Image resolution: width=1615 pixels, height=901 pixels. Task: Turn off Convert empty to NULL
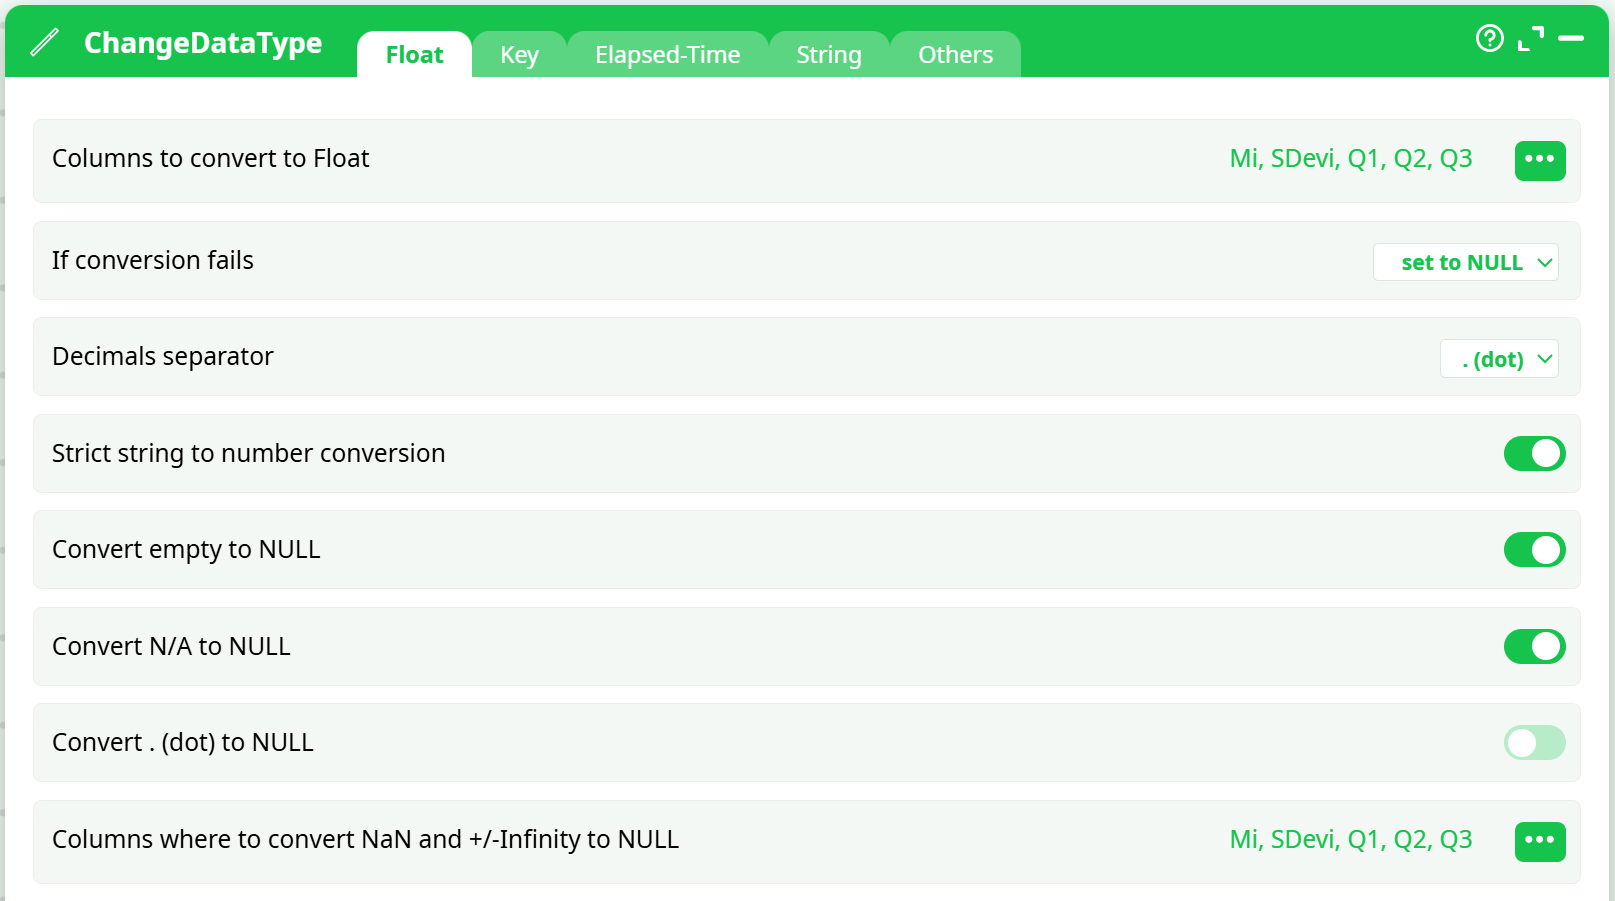tap(1534, 549)
